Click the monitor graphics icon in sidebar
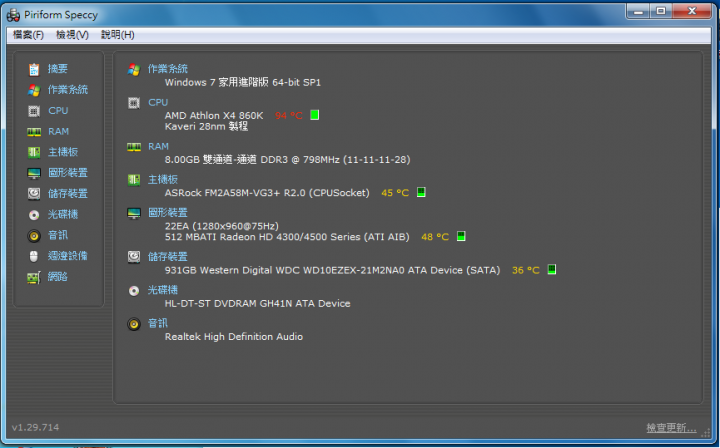Screen dimensions: 720x448 (x=34, y=173)
